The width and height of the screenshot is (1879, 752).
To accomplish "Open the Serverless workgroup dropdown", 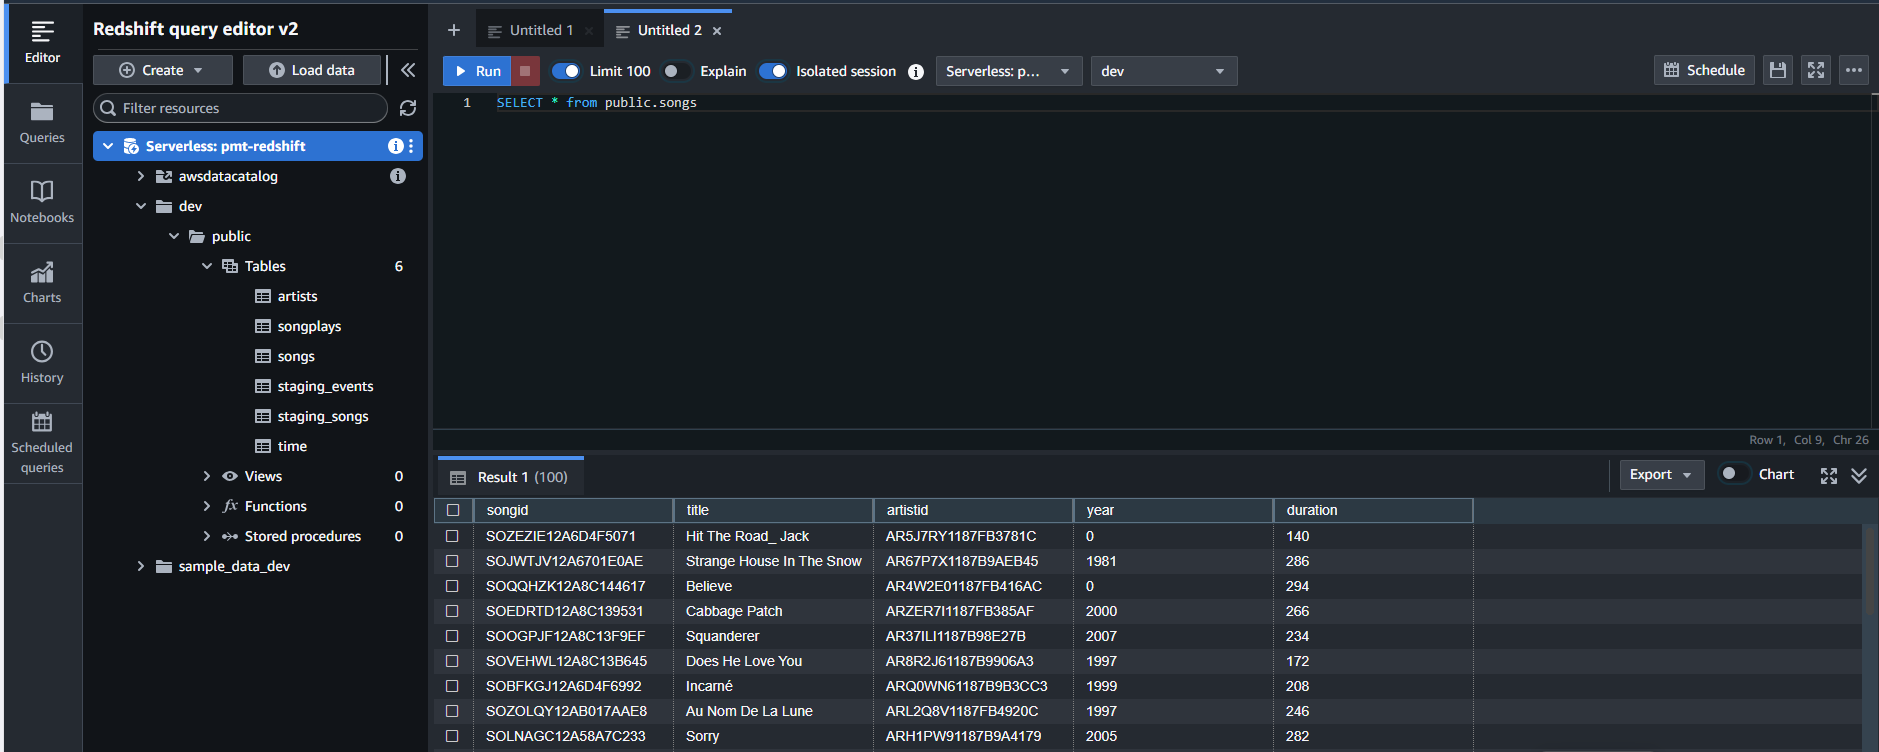I will tap(1008, 71).
